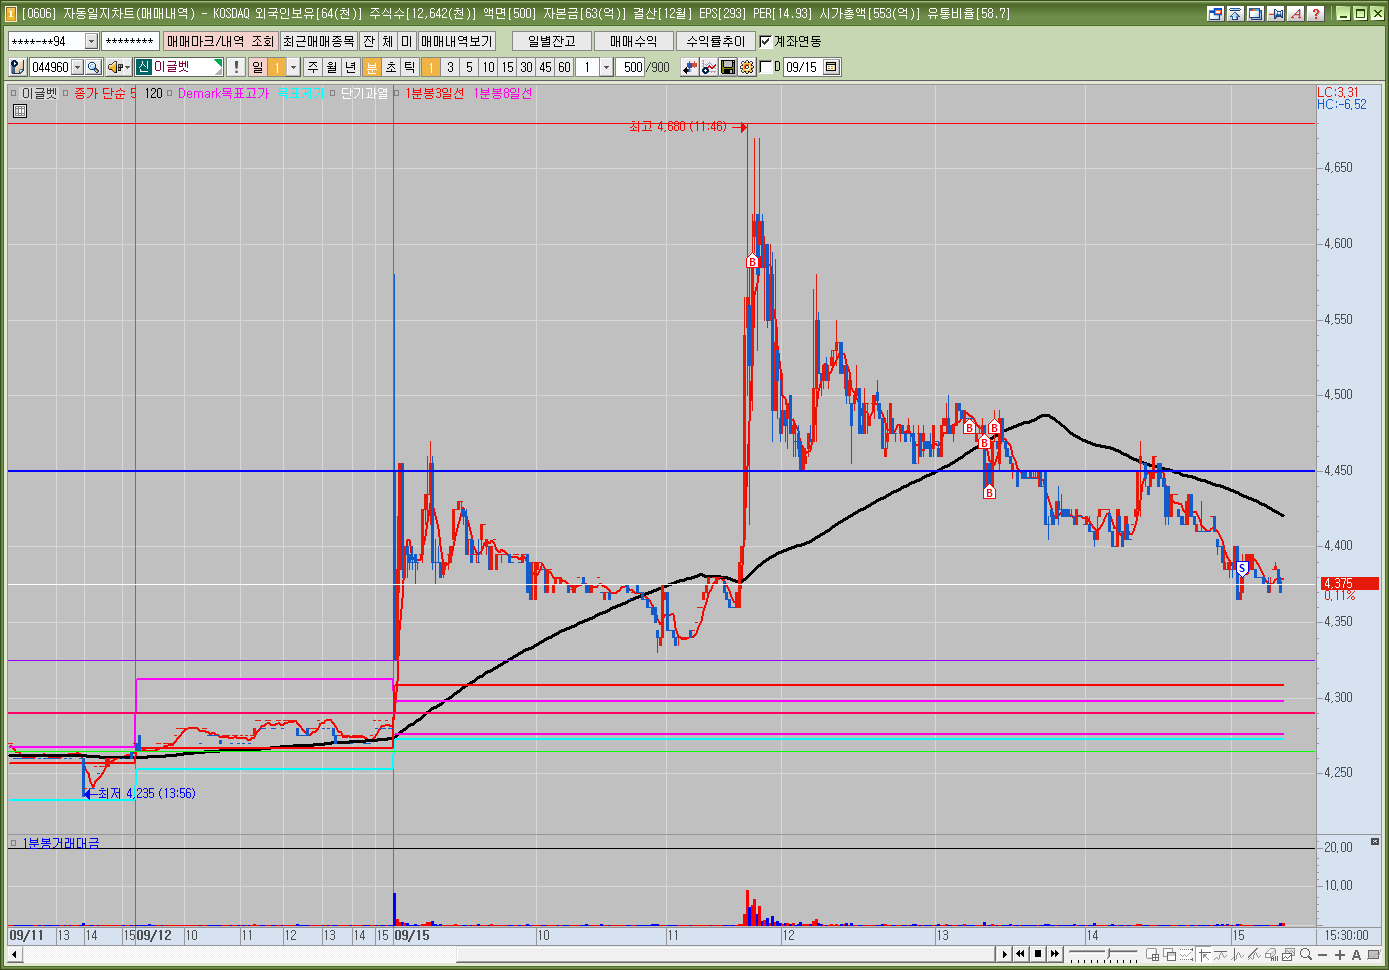The width and height of the screenshot is (1389, 970).
Task: Select the 틱 (tick) period toggle
Action: [x=410, y=67]
